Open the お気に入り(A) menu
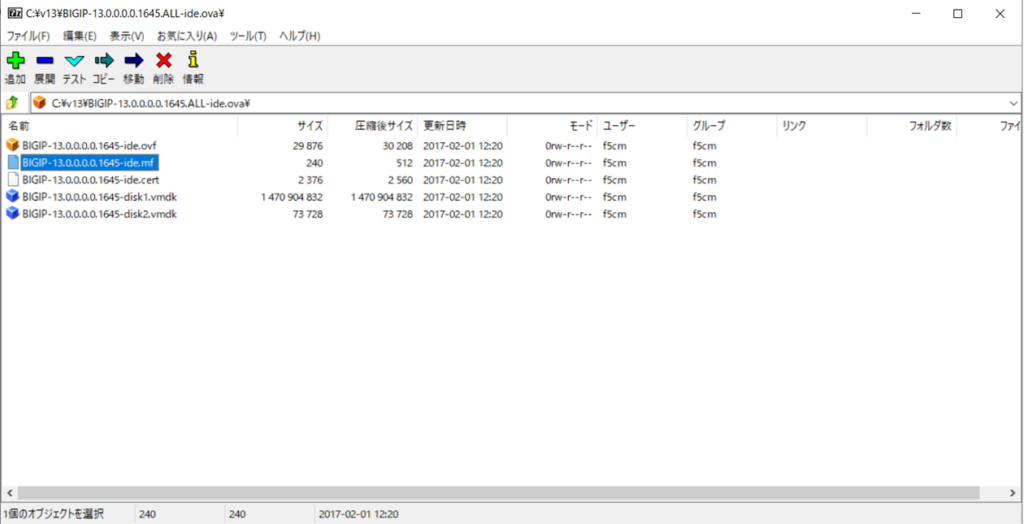Image resolution: width=1024 pixels, height=524 pixels. tap(187, 36)
